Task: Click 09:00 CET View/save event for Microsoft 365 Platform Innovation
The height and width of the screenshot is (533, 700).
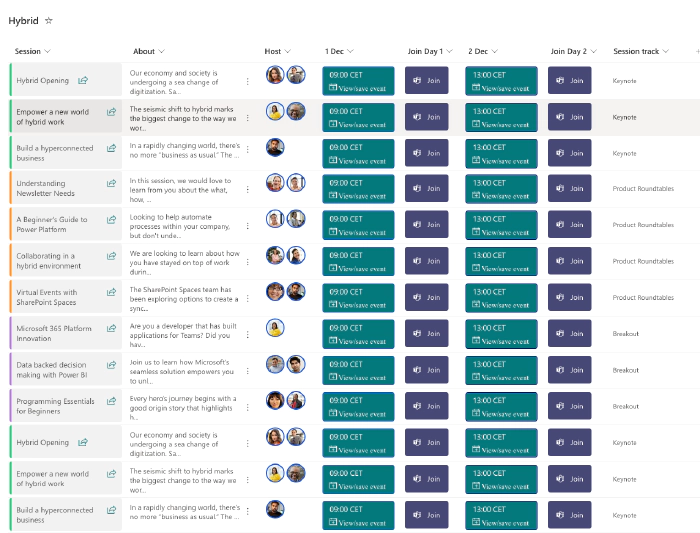Action: (x=358, y=335)
